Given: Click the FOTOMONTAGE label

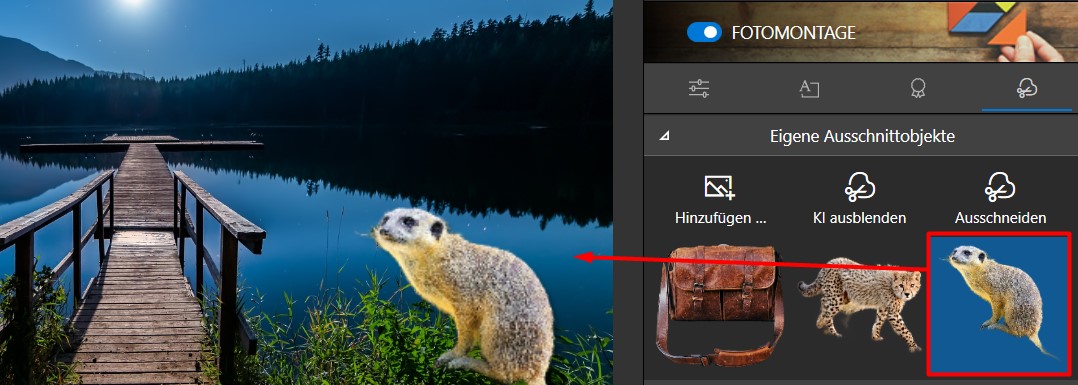Looking at the screenshot, I should click(793, 32).
